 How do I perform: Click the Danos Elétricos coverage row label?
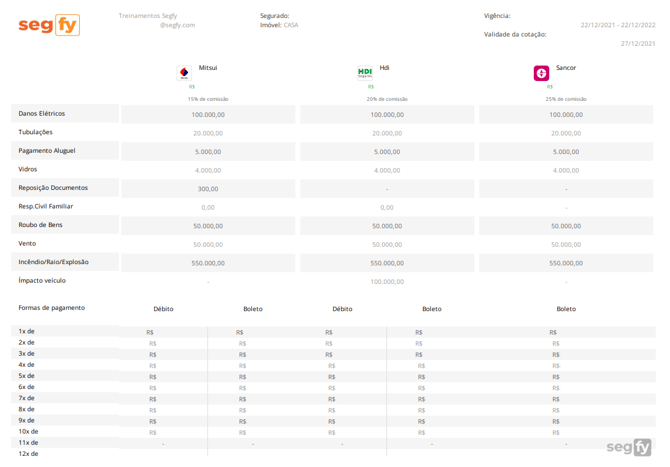coord(41,114)
